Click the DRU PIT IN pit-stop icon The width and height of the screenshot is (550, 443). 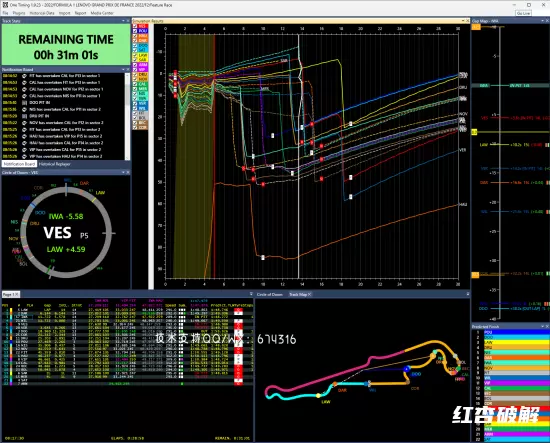25,116
